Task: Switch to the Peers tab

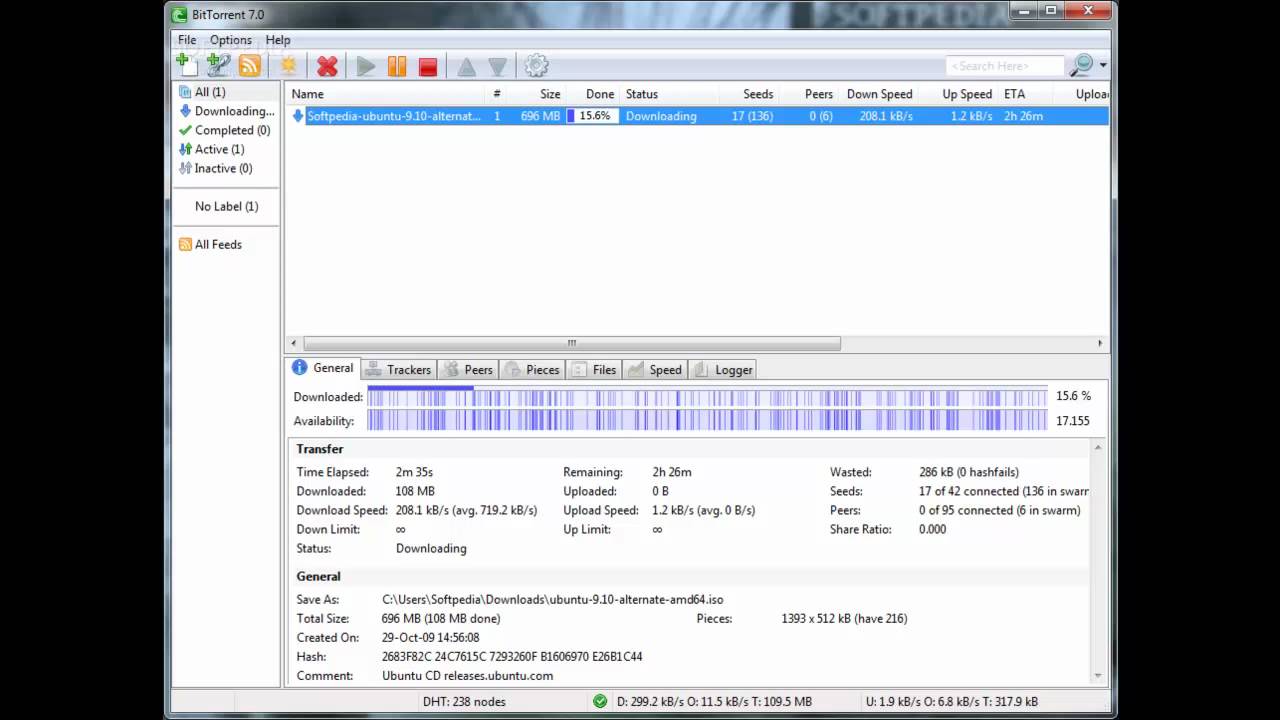Action: tap(469, 370)
